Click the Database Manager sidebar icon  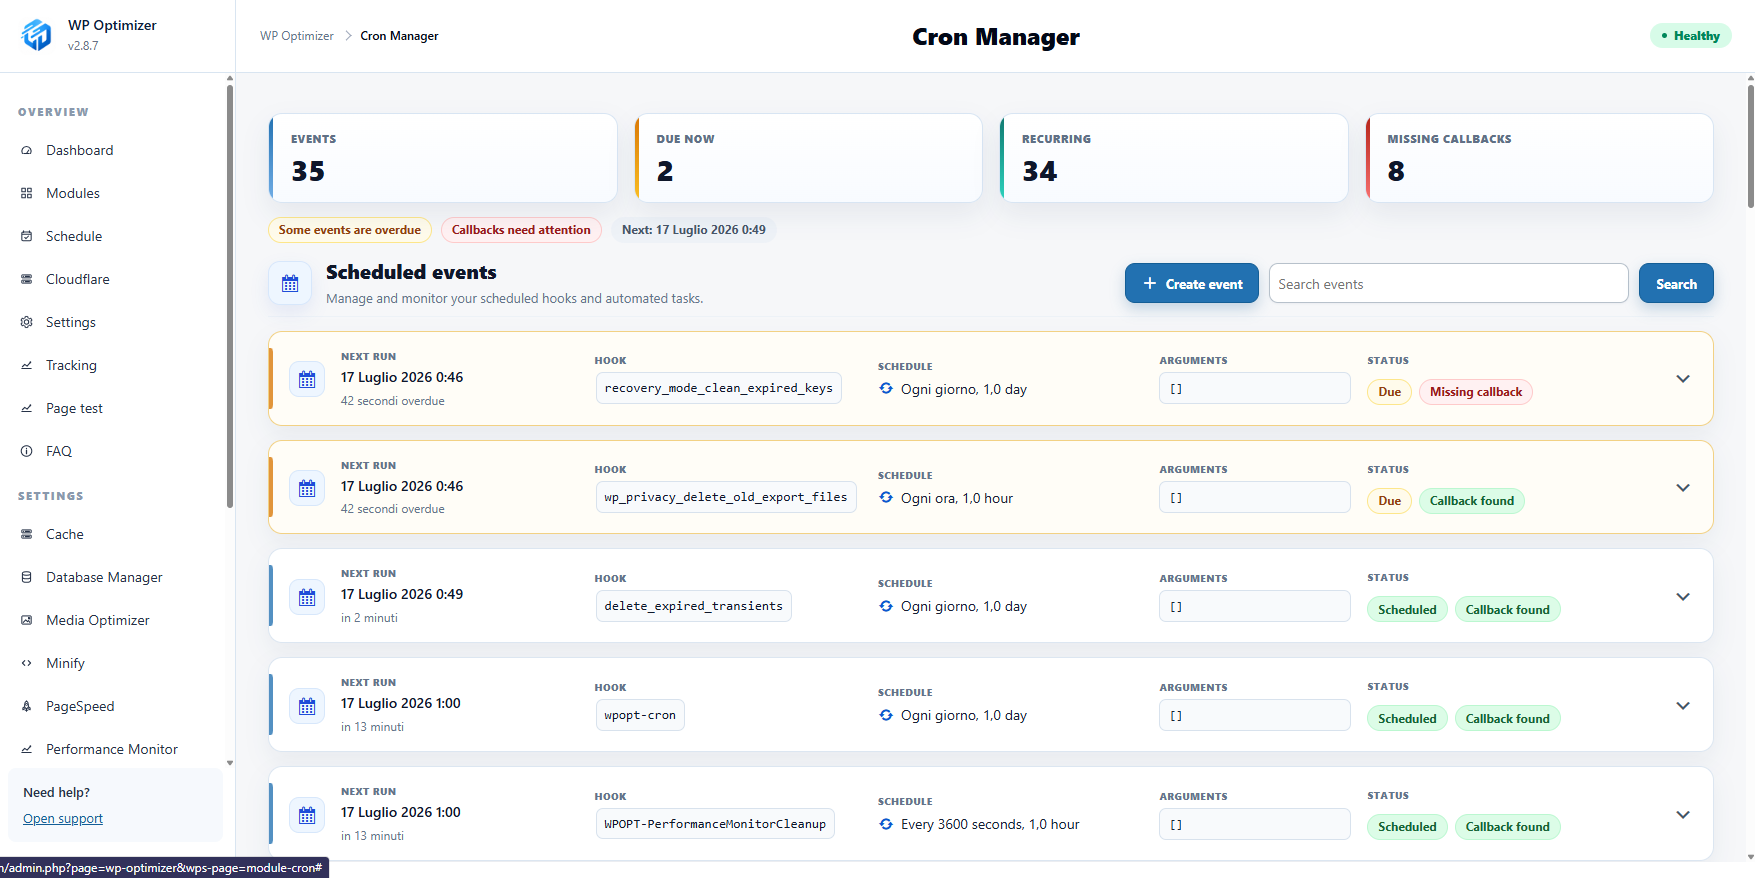click(x=27, y=577)
